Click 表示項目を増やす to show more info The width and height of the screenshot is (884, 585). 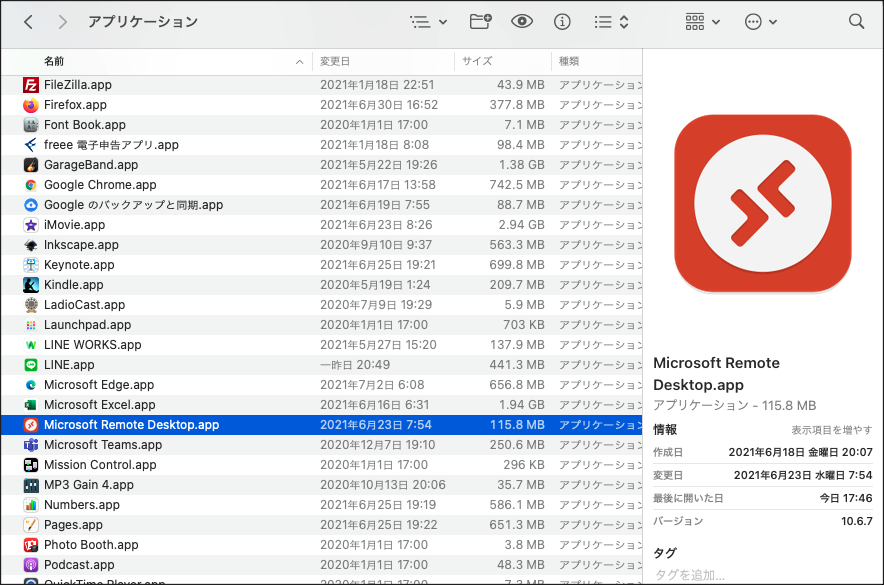click(832, 430)
